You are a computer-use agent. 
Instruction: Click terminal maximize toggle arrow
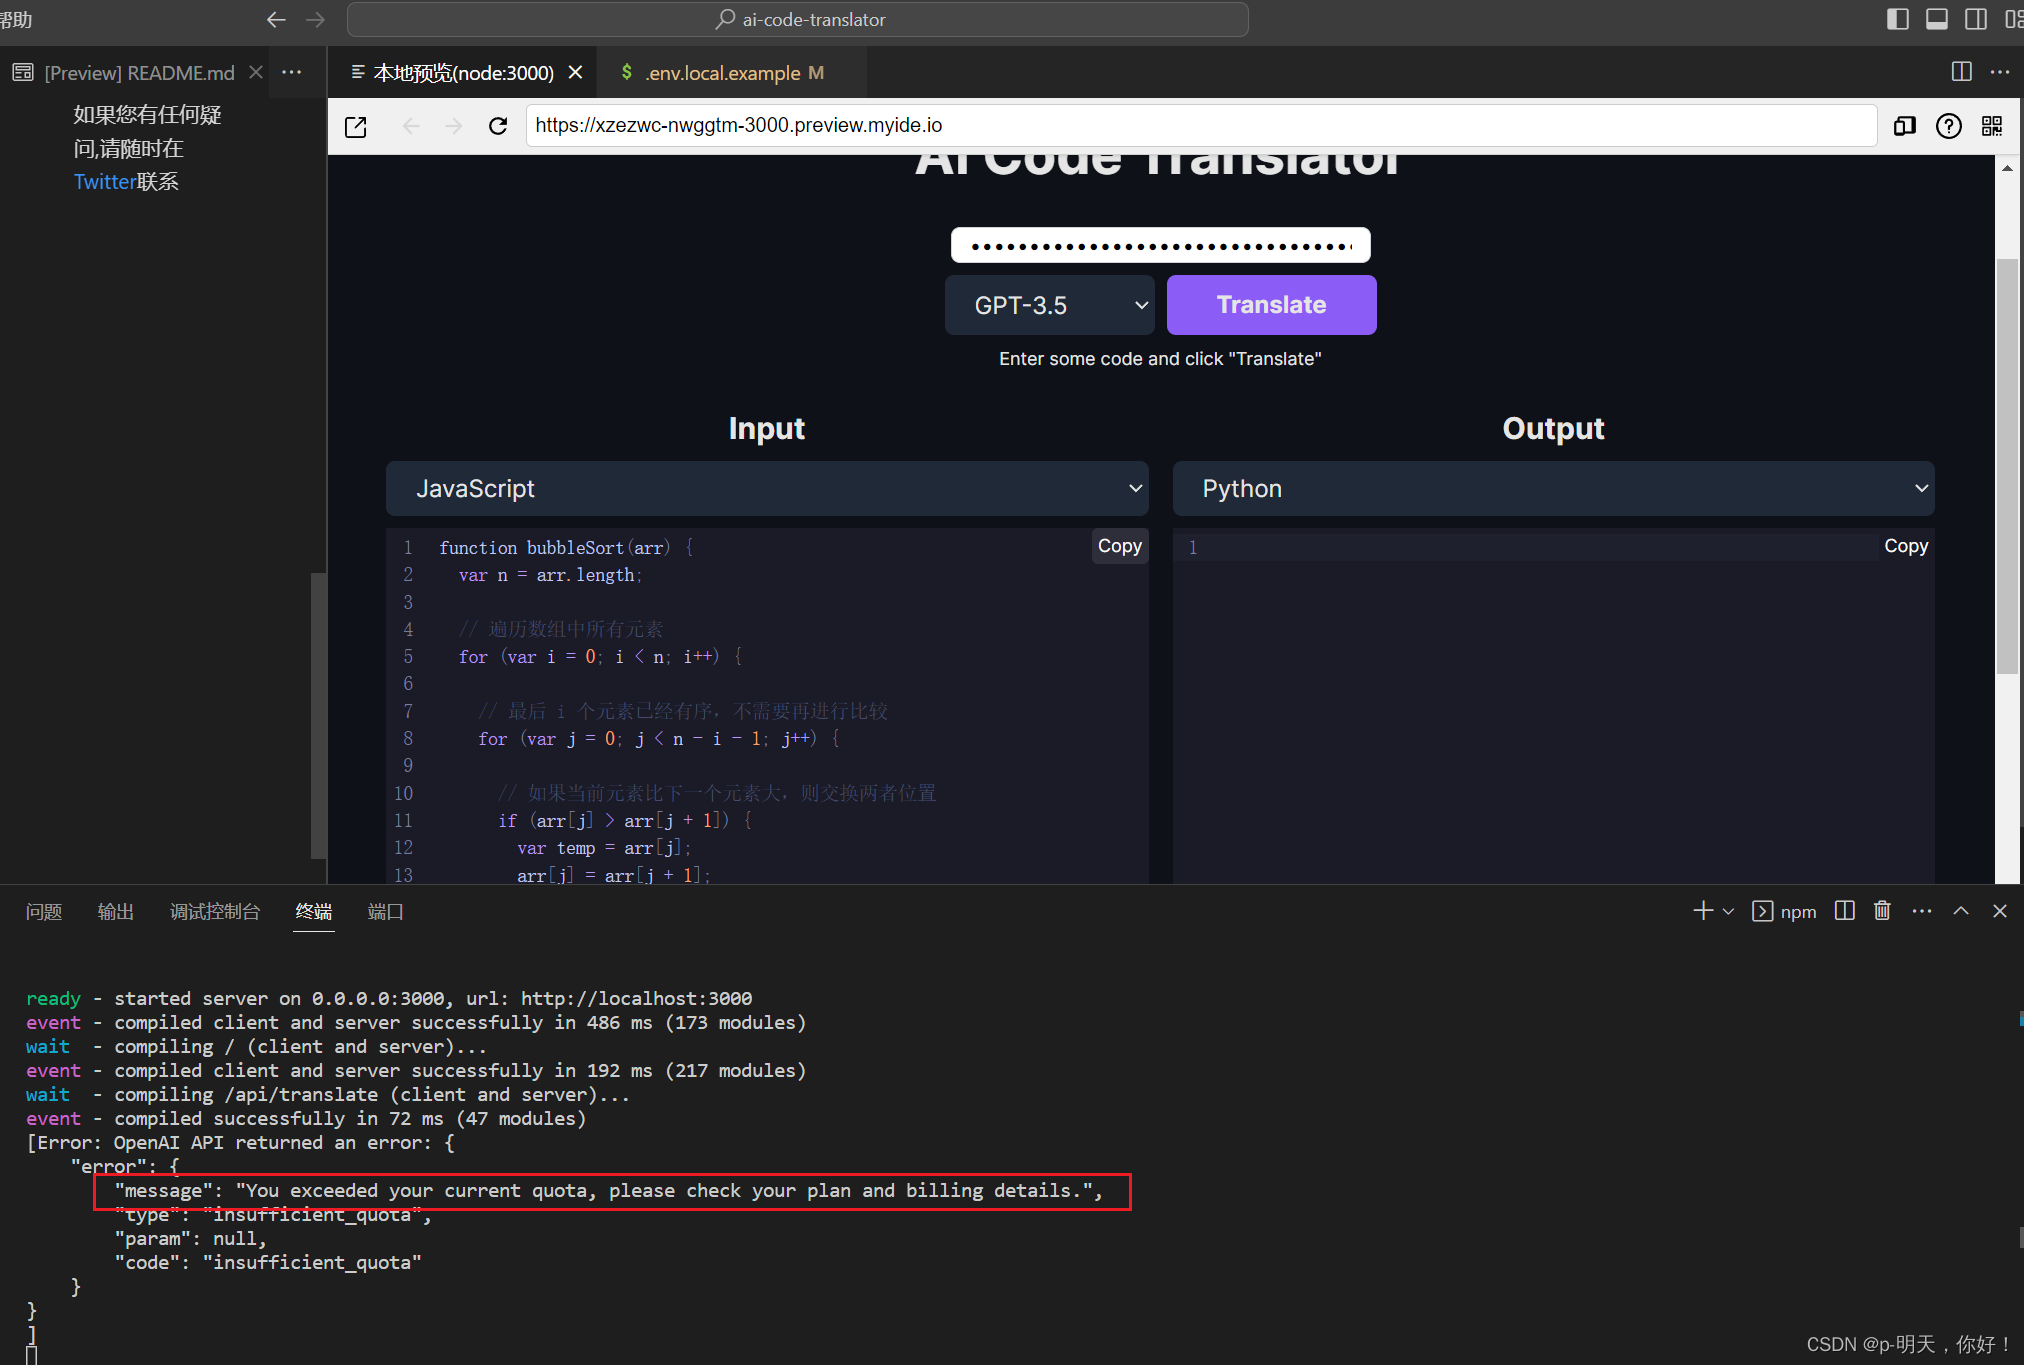click(1966, 911)
